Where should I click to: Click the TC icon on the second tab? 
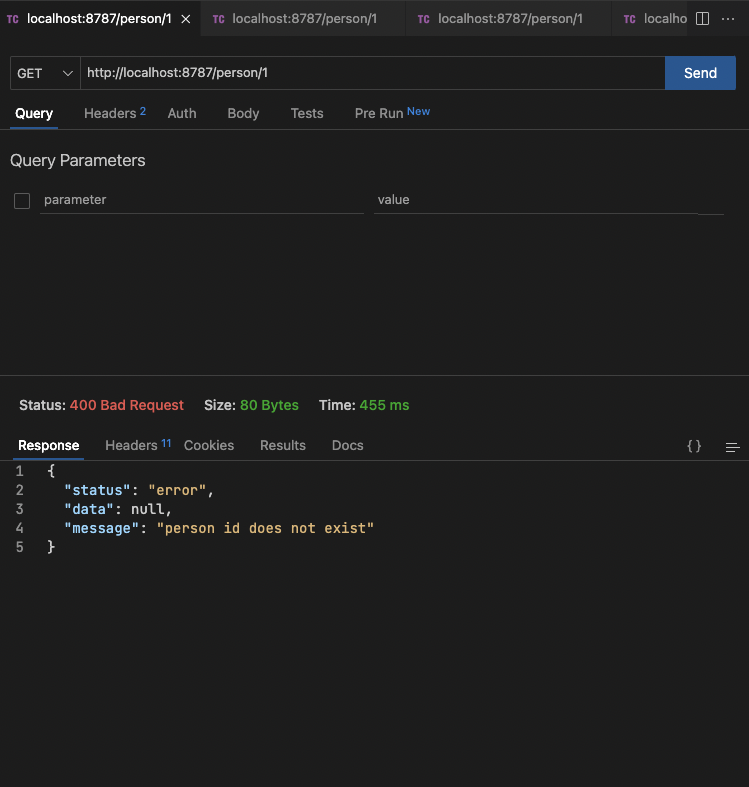pos(218,19)
